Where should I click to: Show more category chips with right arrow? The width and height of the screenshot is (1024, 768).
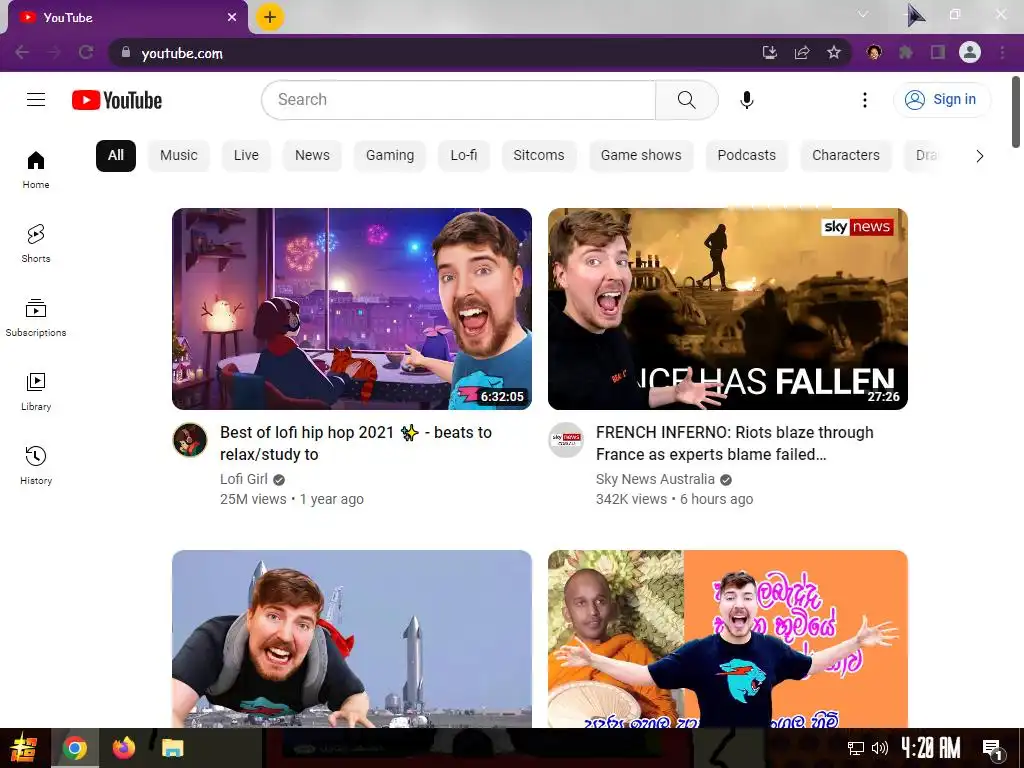pyautogui.click(x=979, y=155)
